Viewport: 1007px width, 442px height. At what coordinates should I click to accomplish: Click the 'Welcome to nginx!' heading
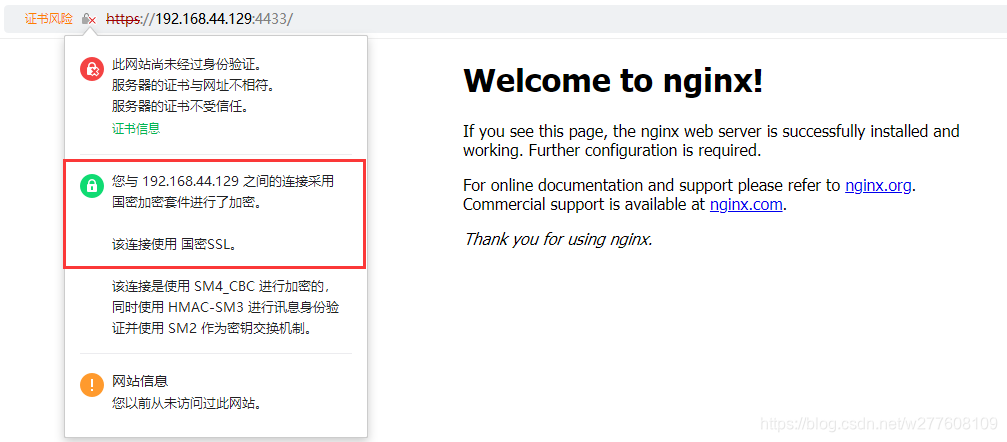click(613, 81)
